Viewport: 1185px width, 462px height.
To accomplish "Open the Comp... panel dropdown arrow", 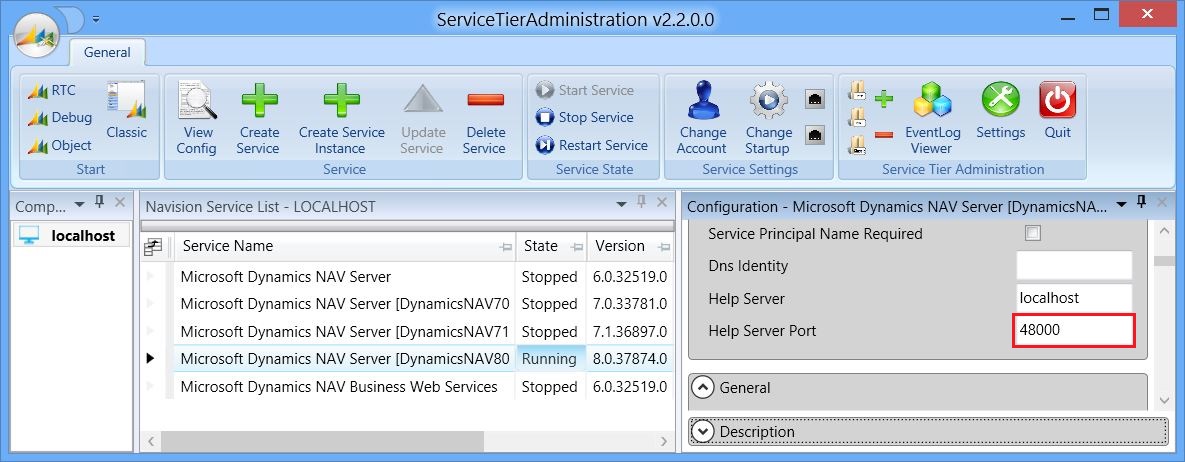I will (x=79, y=204).
